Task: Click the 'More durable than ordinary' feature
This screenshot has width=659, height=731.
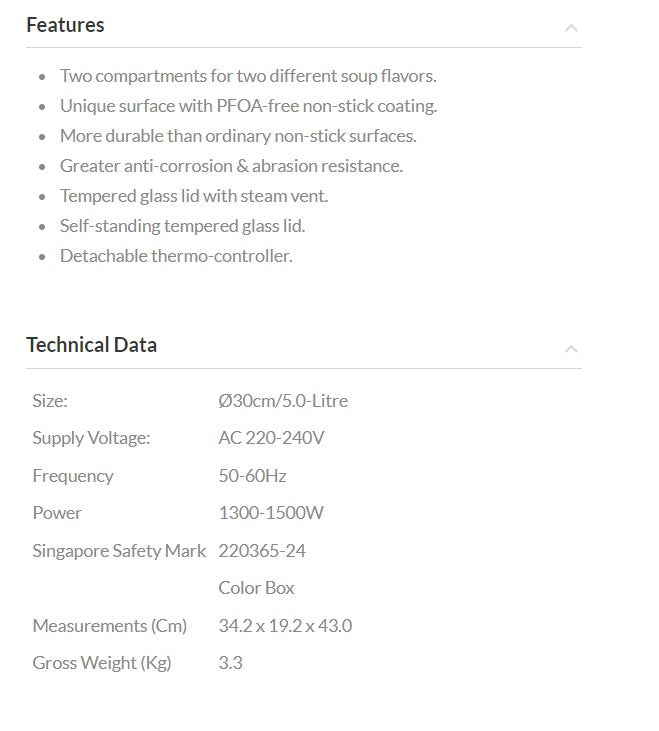Action: click(x=238, y=136)
